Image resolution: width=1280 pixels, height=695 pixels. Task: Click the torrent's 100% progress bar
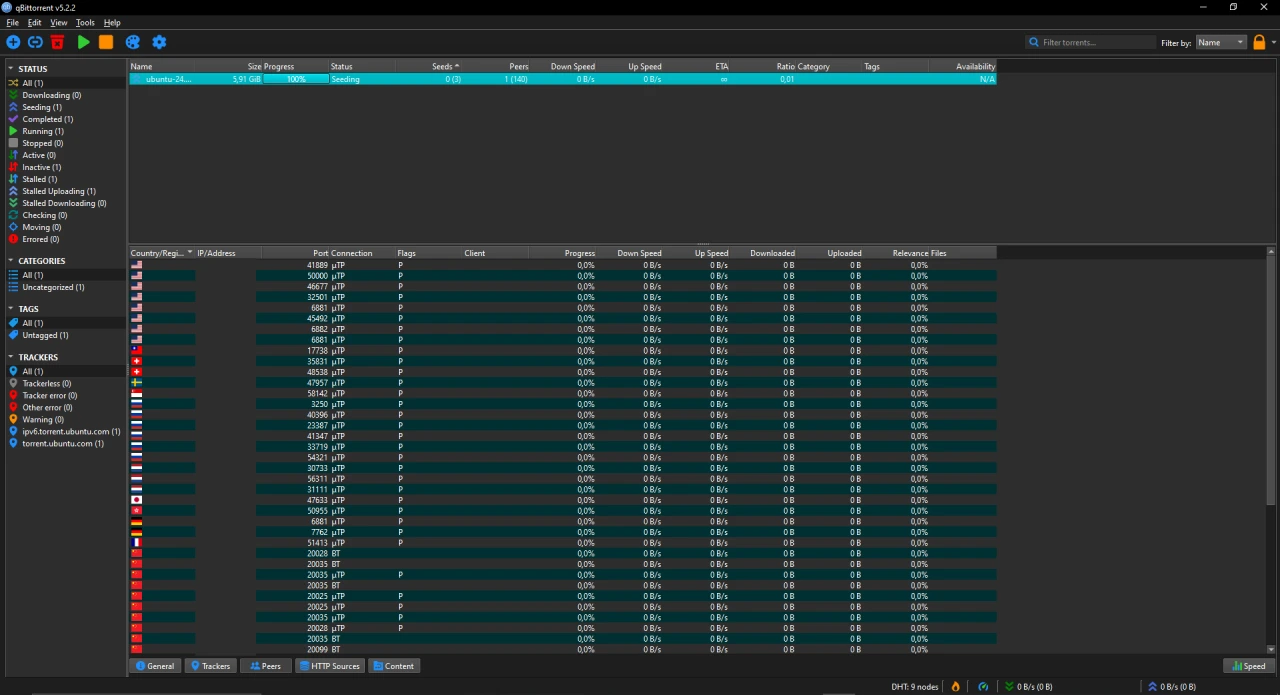pyautogui.click(x=296, y=79)
